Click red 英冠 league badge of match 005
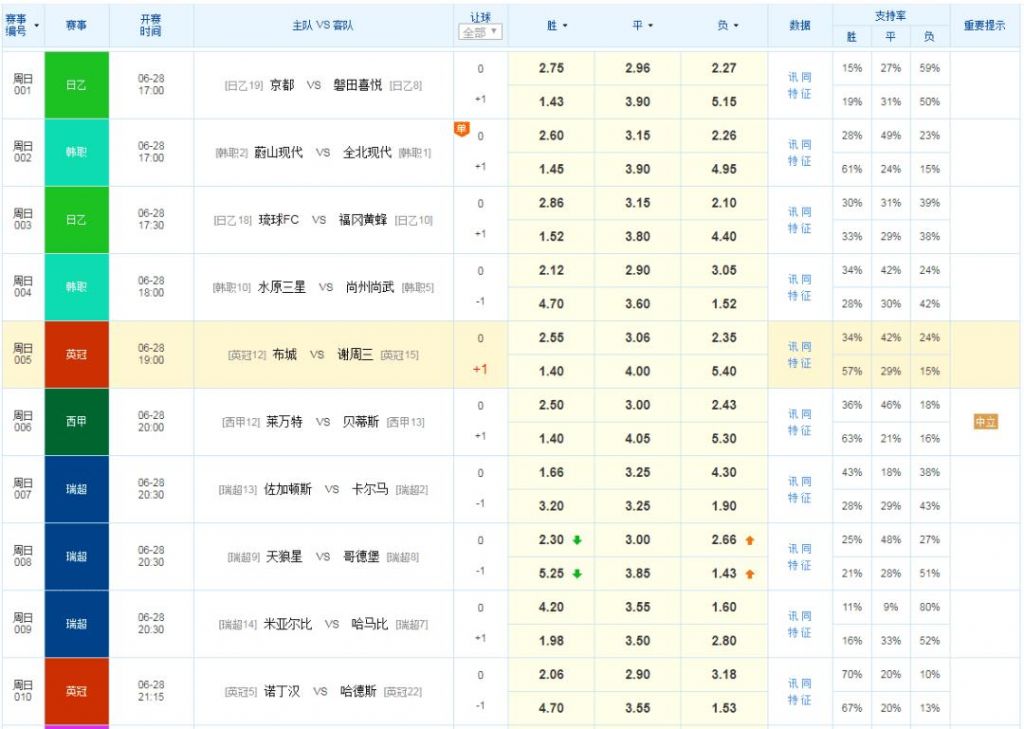1024x729 pixels. click(76, 355)
